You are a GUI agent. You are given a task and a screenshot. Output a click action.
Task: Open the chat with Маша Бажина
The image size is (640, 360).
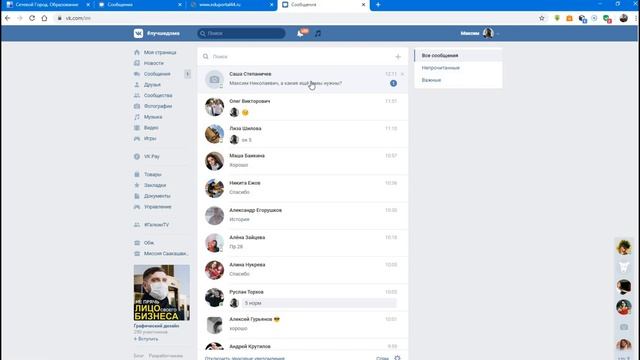[x=303, y=161]
